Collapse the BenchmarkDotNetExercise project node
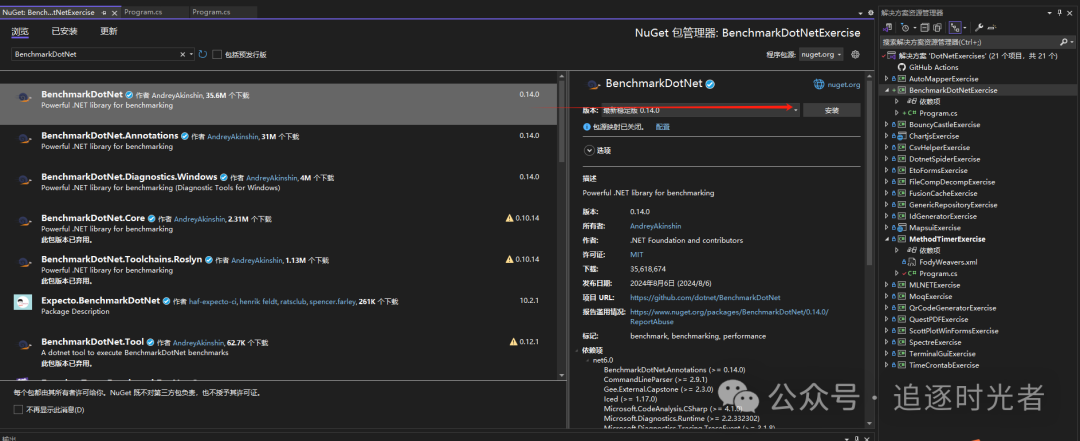 click(886, 90)
